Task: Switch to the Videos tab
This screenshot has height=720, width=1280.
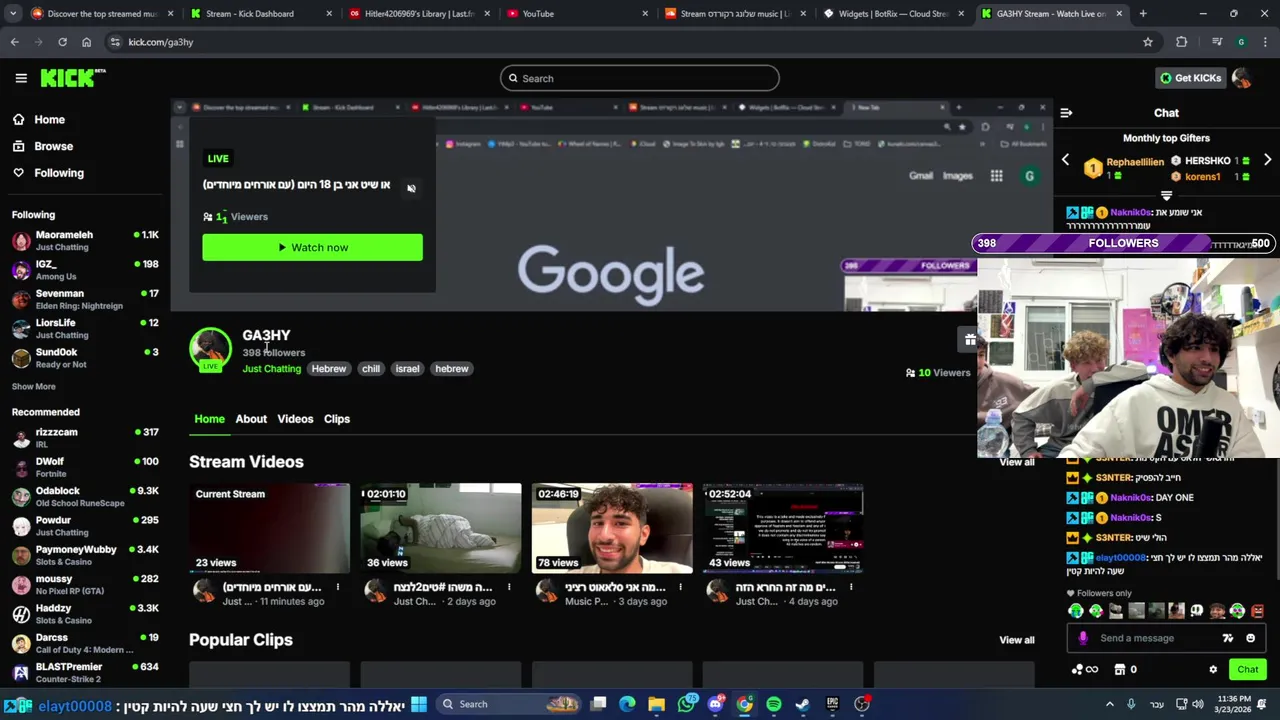Action: click(x=295, y=419)
